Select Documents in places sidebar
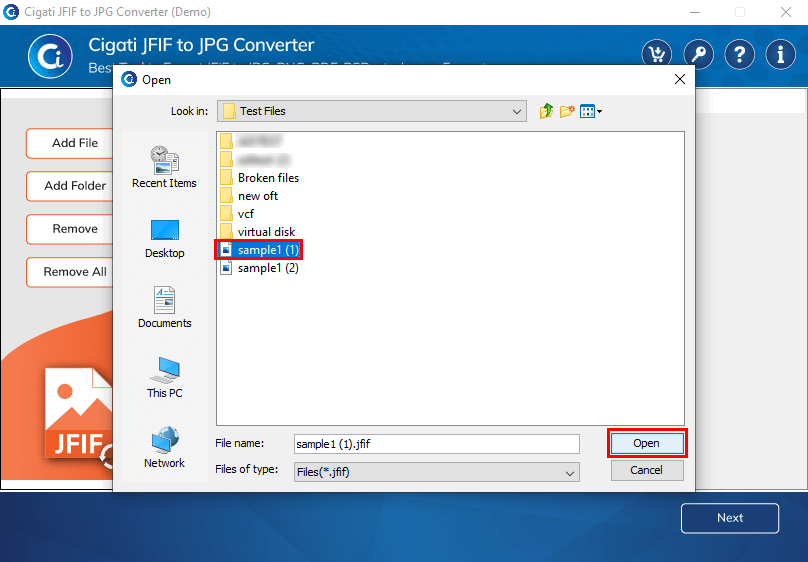 click(x=164, y=308)
